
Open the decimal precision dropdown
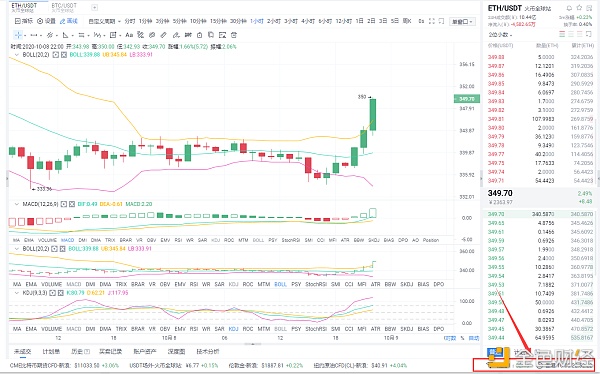click(x=500, y=35)
